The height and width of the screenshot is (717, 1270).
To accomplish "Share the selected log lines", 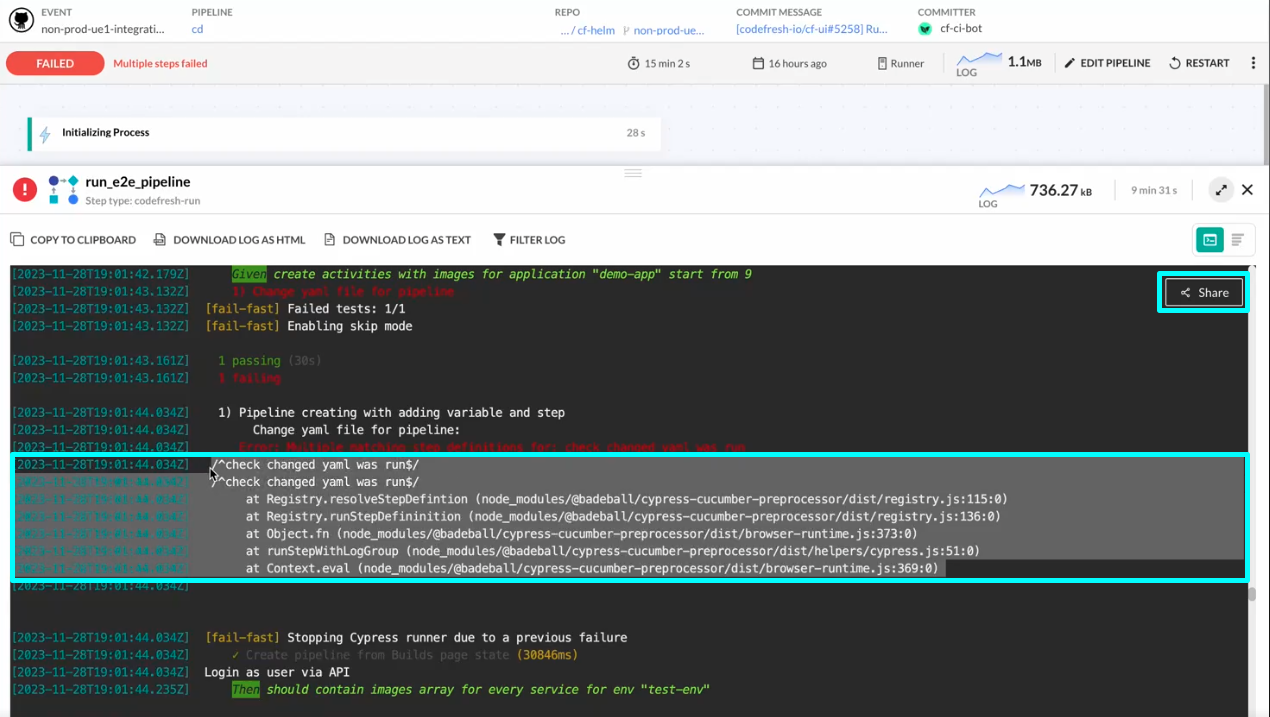I will [x=1204, y=293].
